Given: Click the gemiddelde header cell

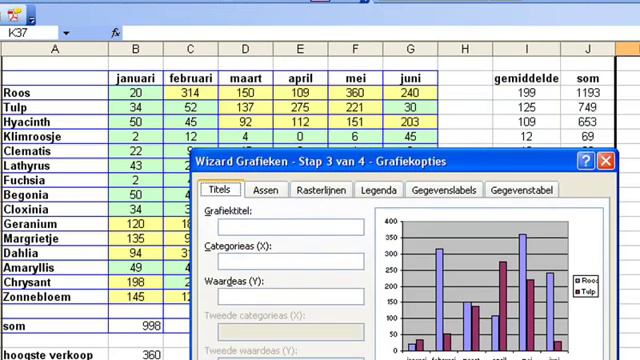Looking at the screenshot, I should coord(527,78).
